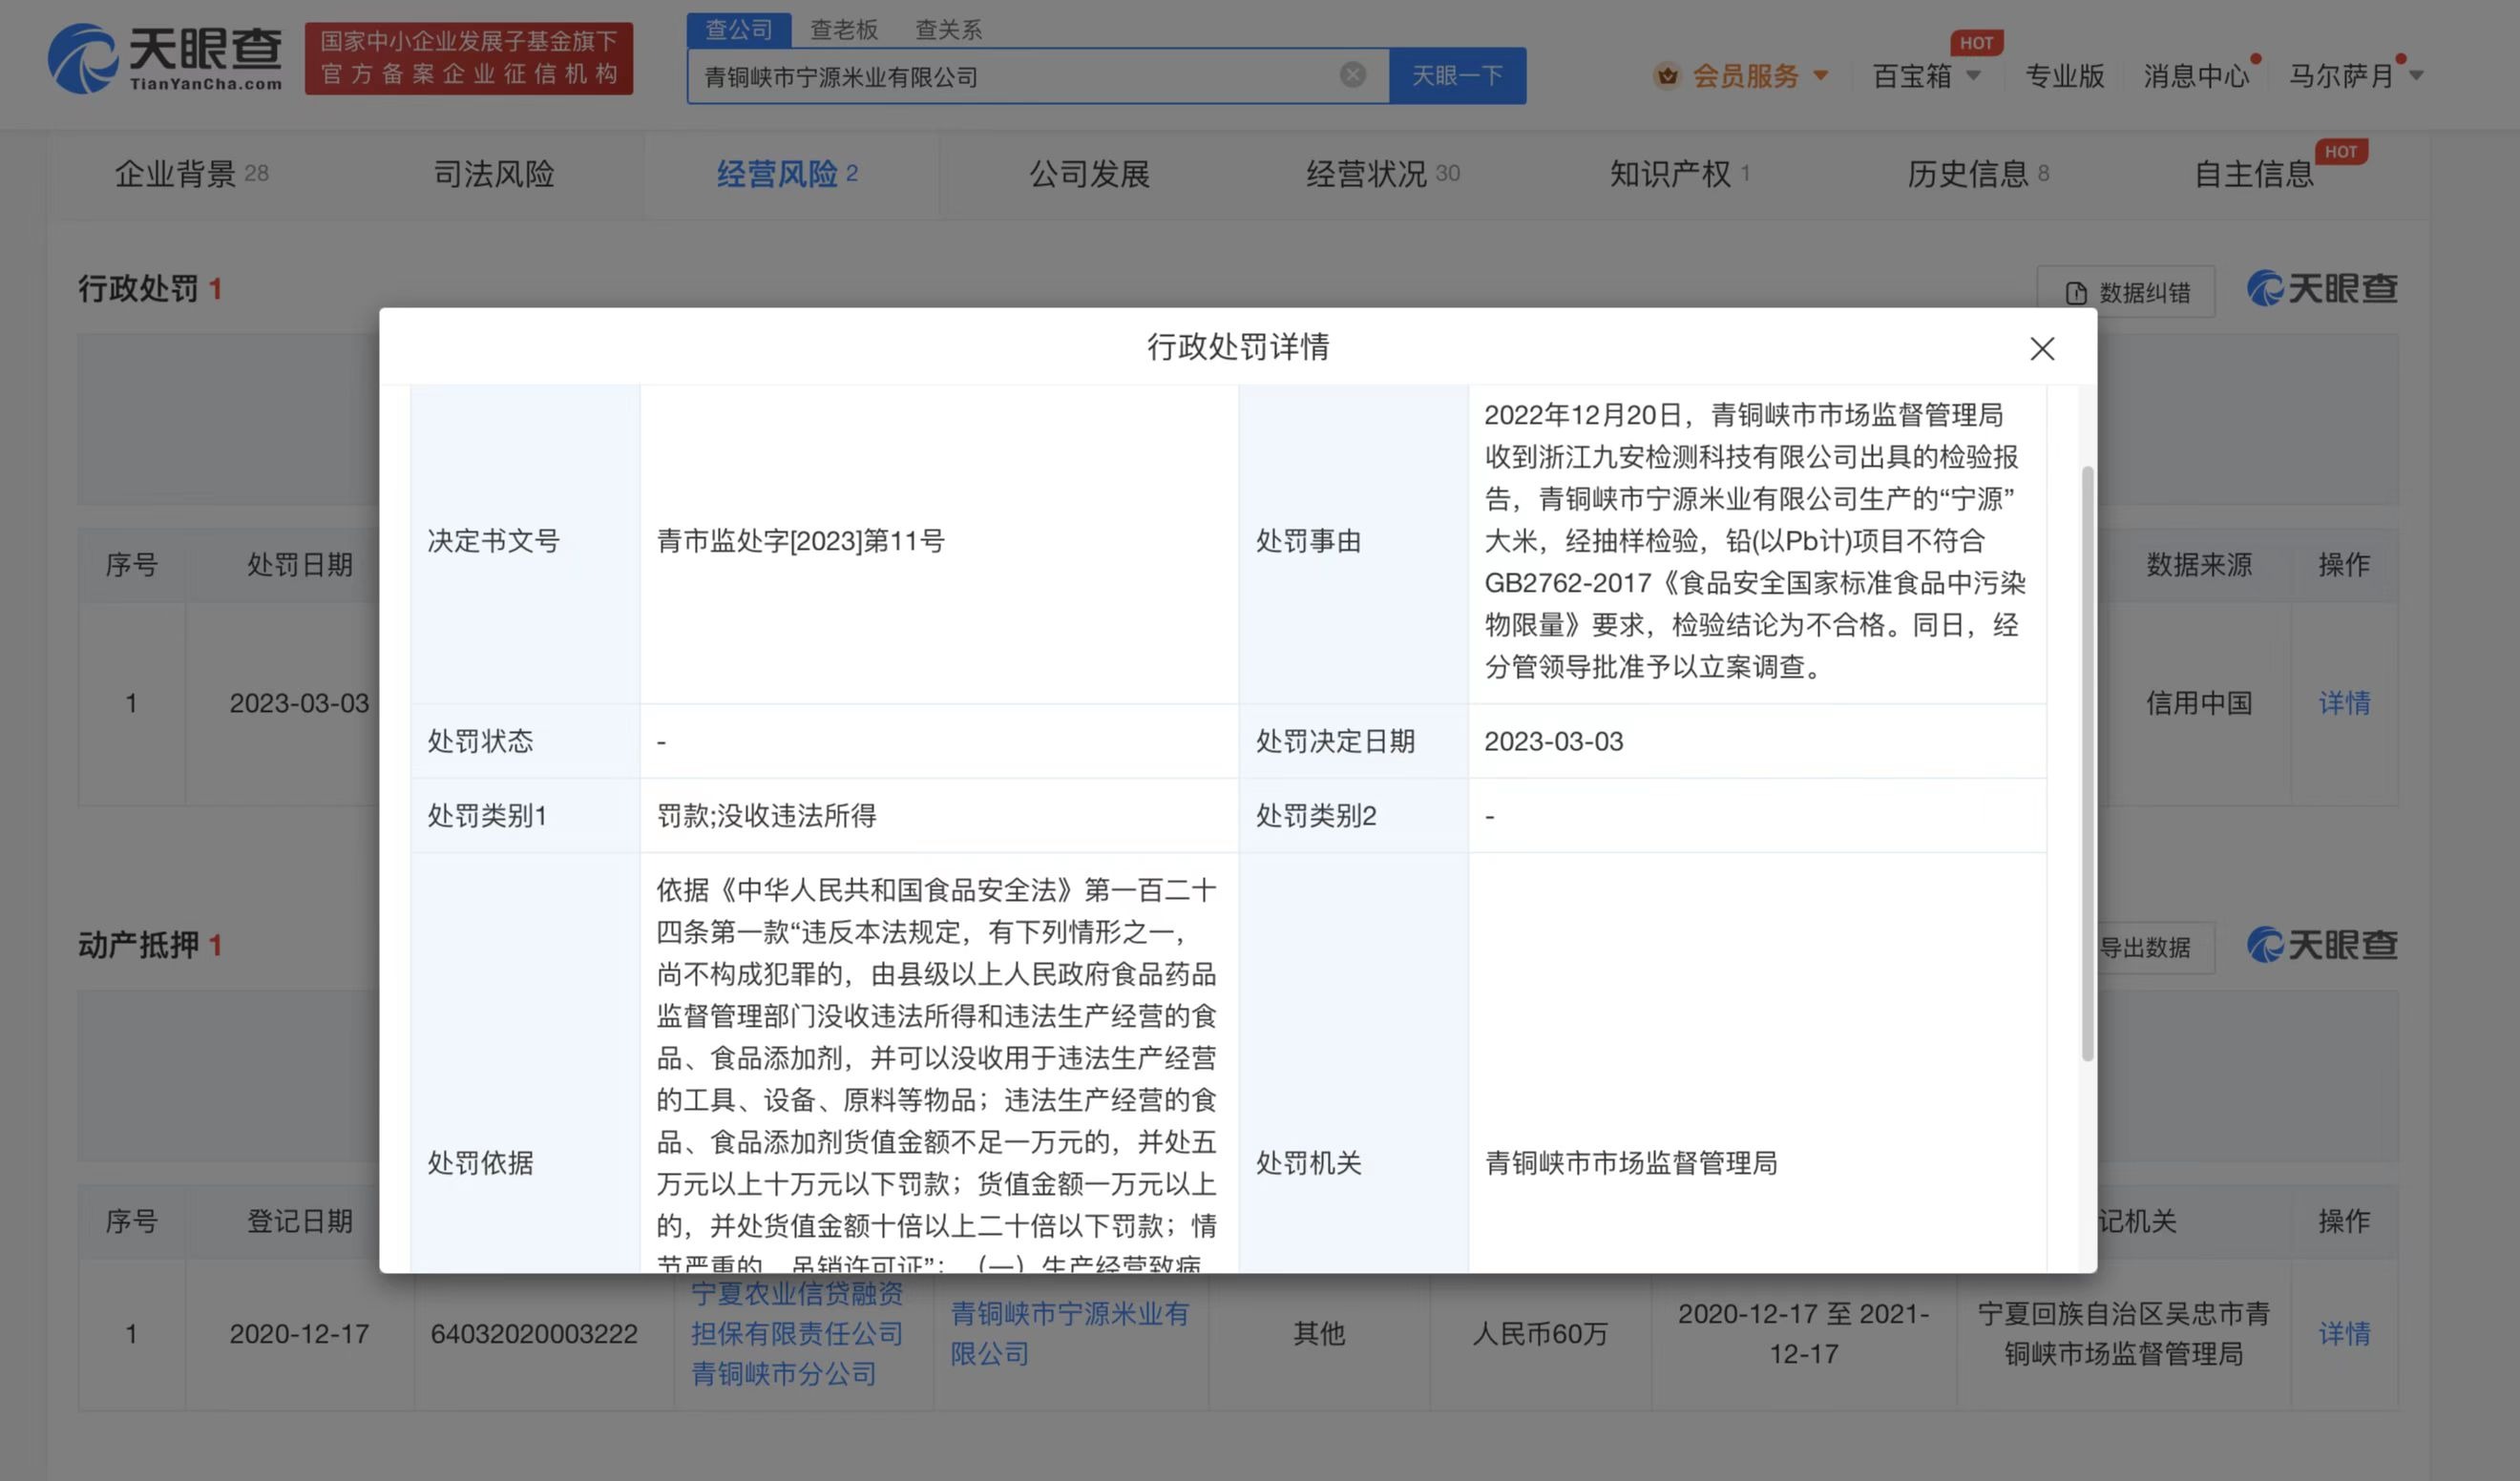The height and width of the screenshot is (1481, 2520).
Task: Click the 天眼一下 search button
Action: pos(1457,75)
